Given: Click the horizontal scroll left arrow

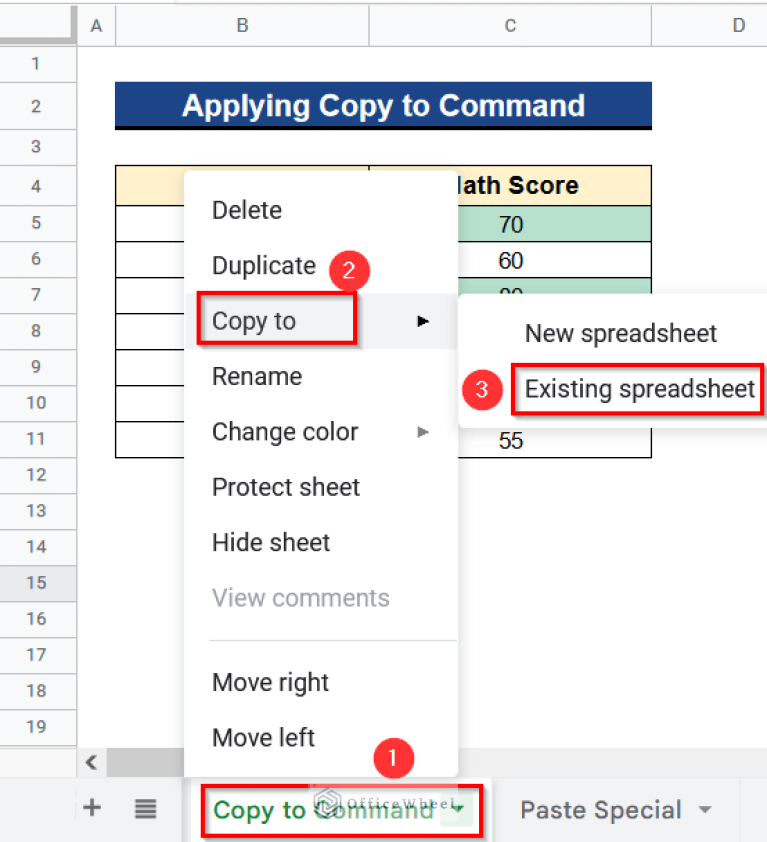Looking at the screenshot, I should [91, 763].
